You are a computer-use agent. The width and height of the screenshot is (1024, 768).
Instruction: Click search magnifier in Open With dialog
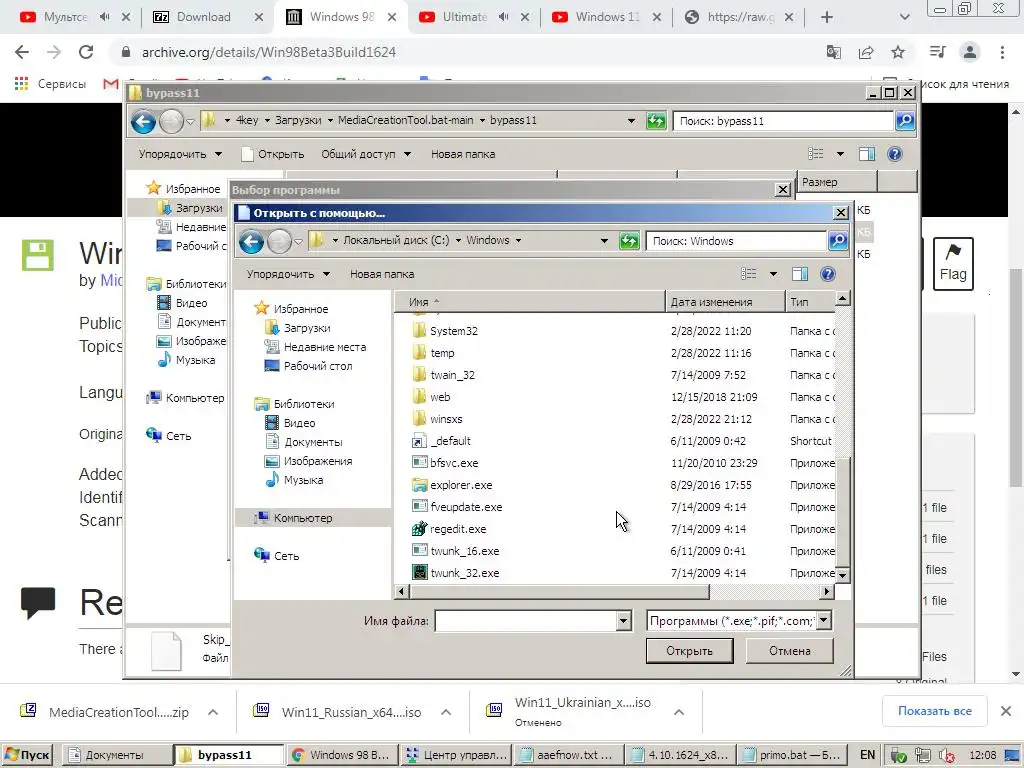tap(837, 241)
